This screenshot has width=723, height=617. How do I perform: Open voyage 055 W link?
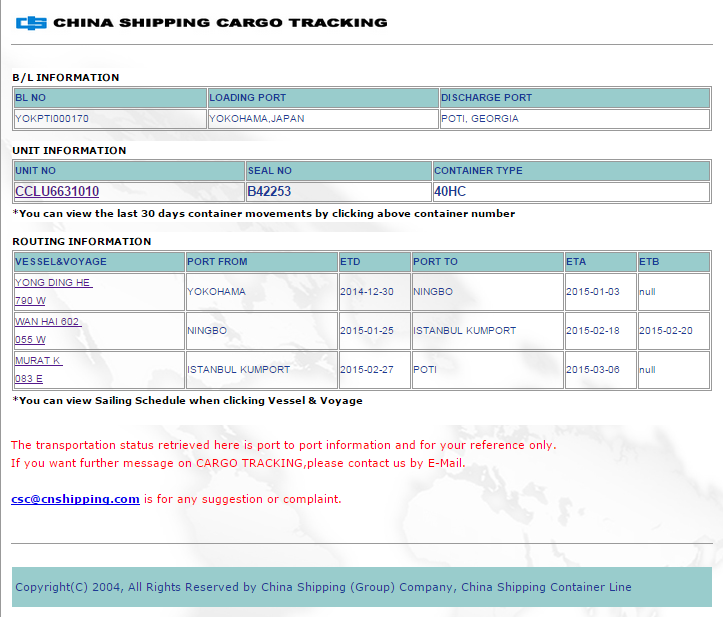[30, 339]
